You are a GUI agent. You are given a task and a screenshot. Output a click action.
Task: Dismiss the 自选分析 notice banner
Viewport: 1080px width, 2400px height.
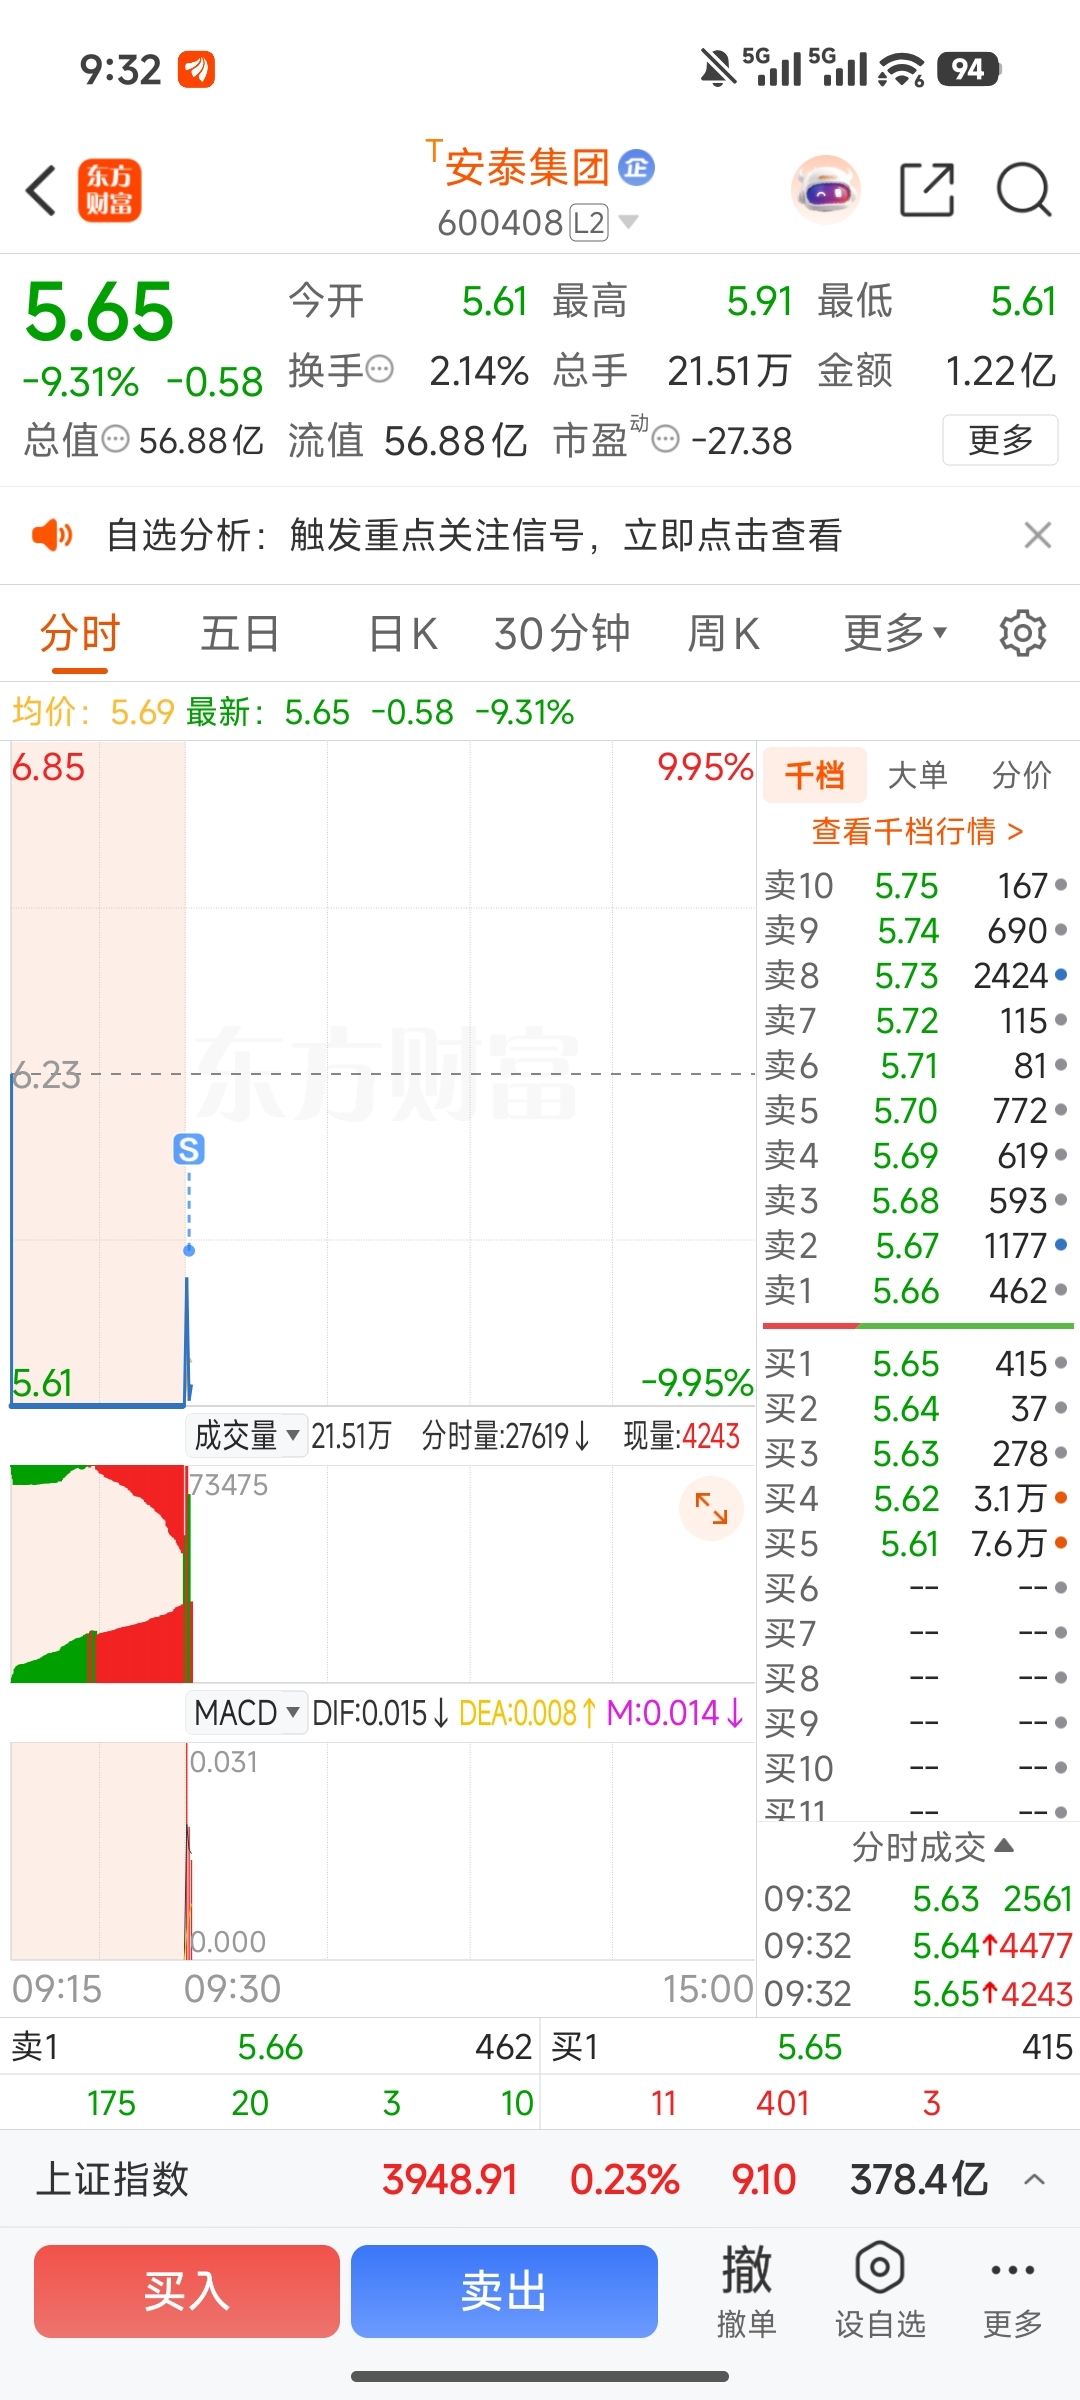1038,535
